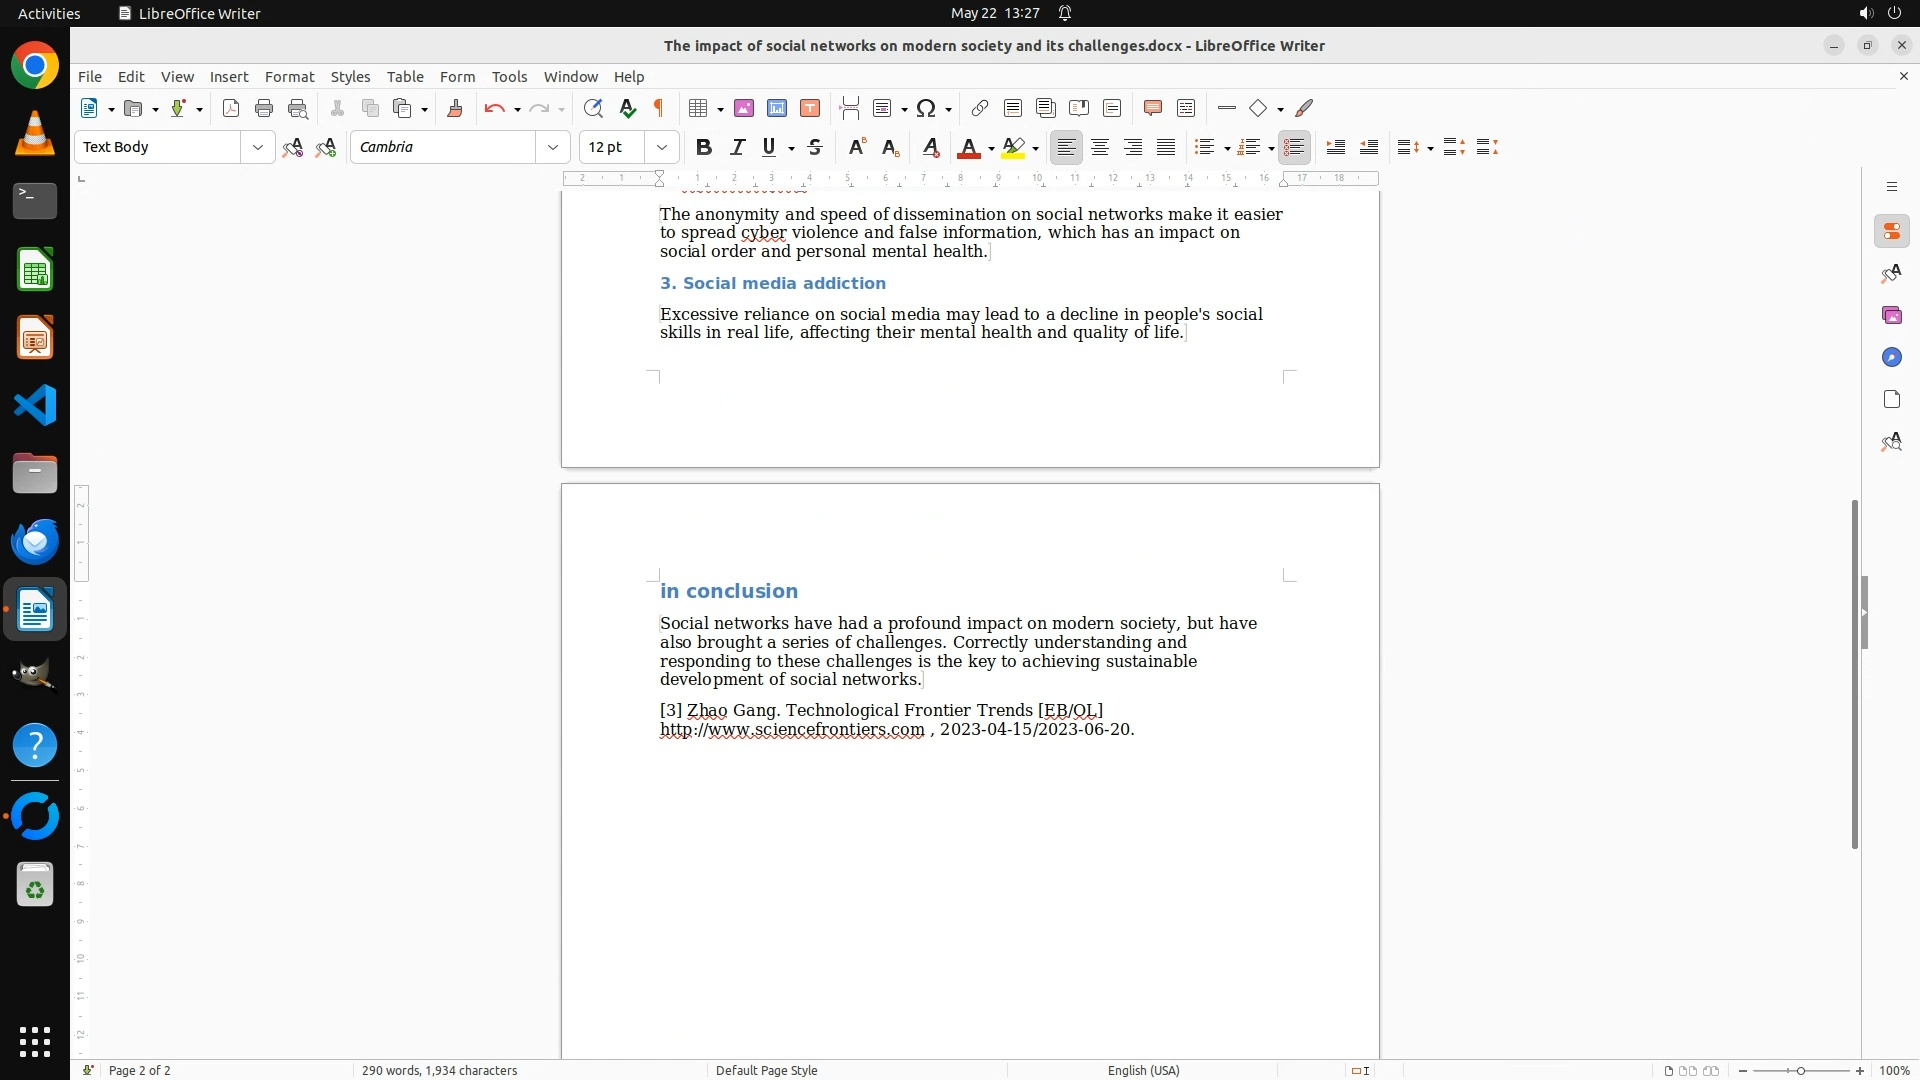1920x1080 pixels.
Task: Click the Insert Special Character omega icon
Action: coord(926,109)
